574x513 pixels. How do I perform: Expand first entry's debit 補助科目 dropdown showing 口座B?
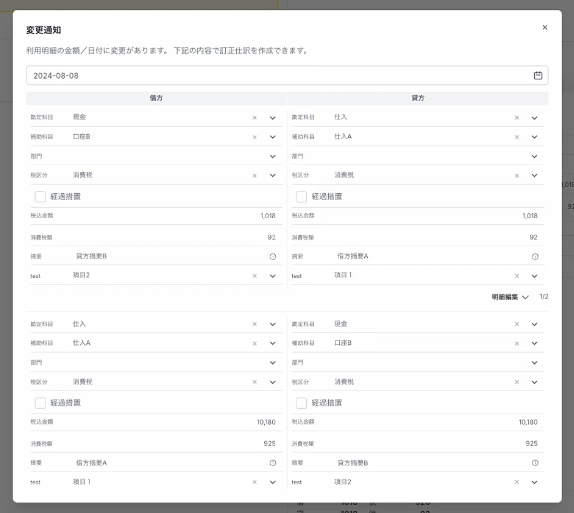[x=273, y=137]
